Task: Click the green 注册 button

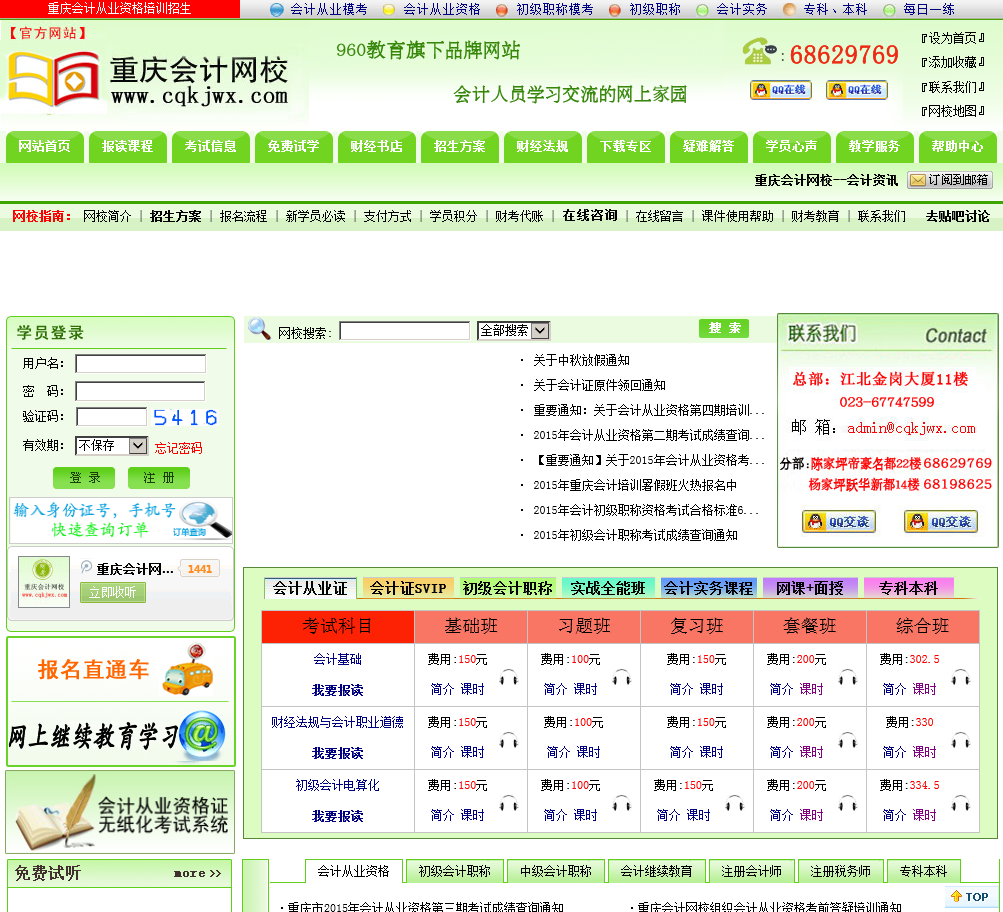Action: coord(159,478)
